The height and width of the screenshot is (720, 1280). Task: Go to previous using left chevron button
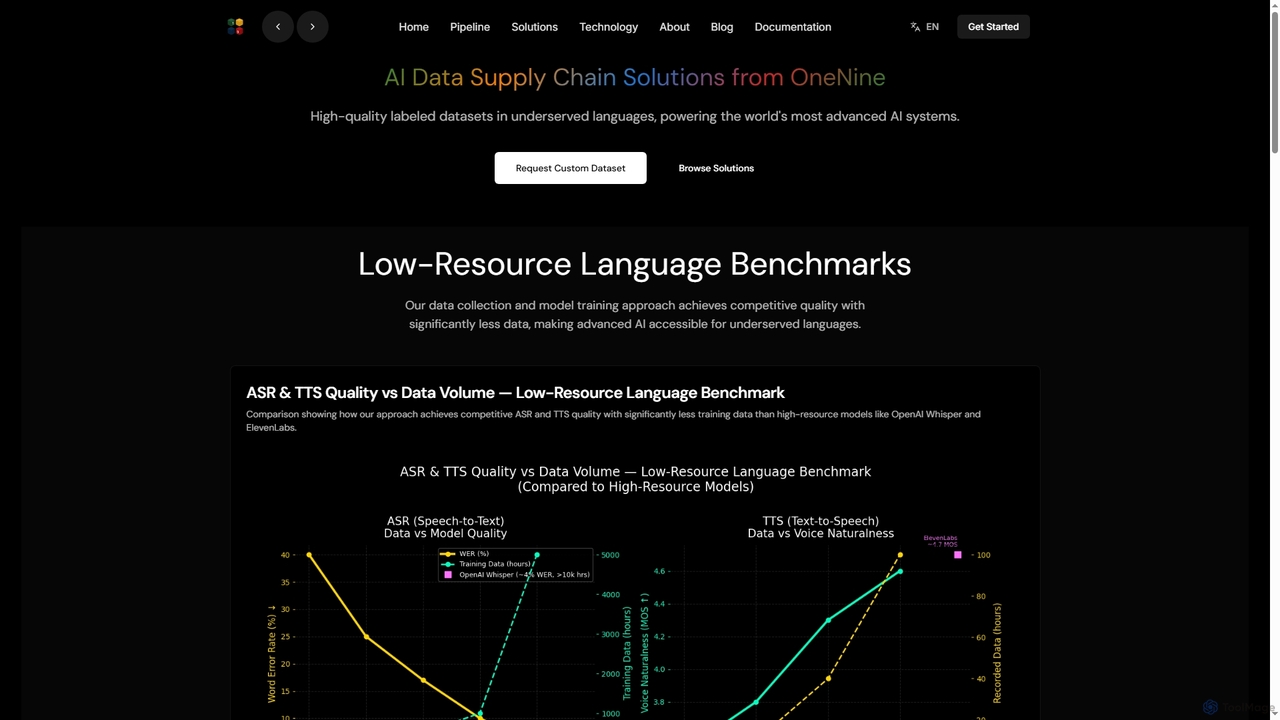pyautogui.click(x=278, y=27)
